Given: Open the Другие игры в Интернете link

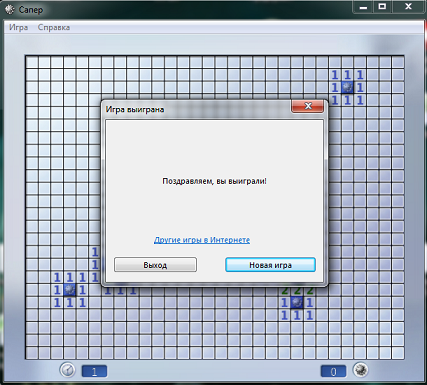Looking at the screenshot, I should pyautogui.click(x=202, y=240).
